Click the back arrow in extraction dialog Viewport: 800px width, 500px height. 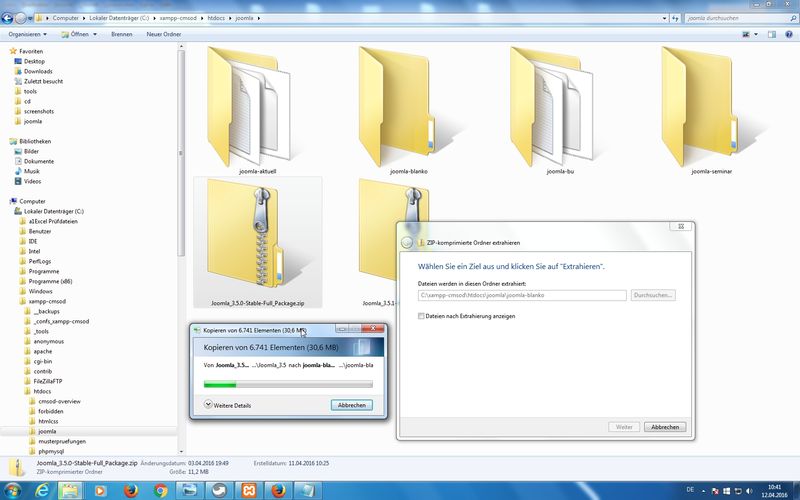[407, 243]
